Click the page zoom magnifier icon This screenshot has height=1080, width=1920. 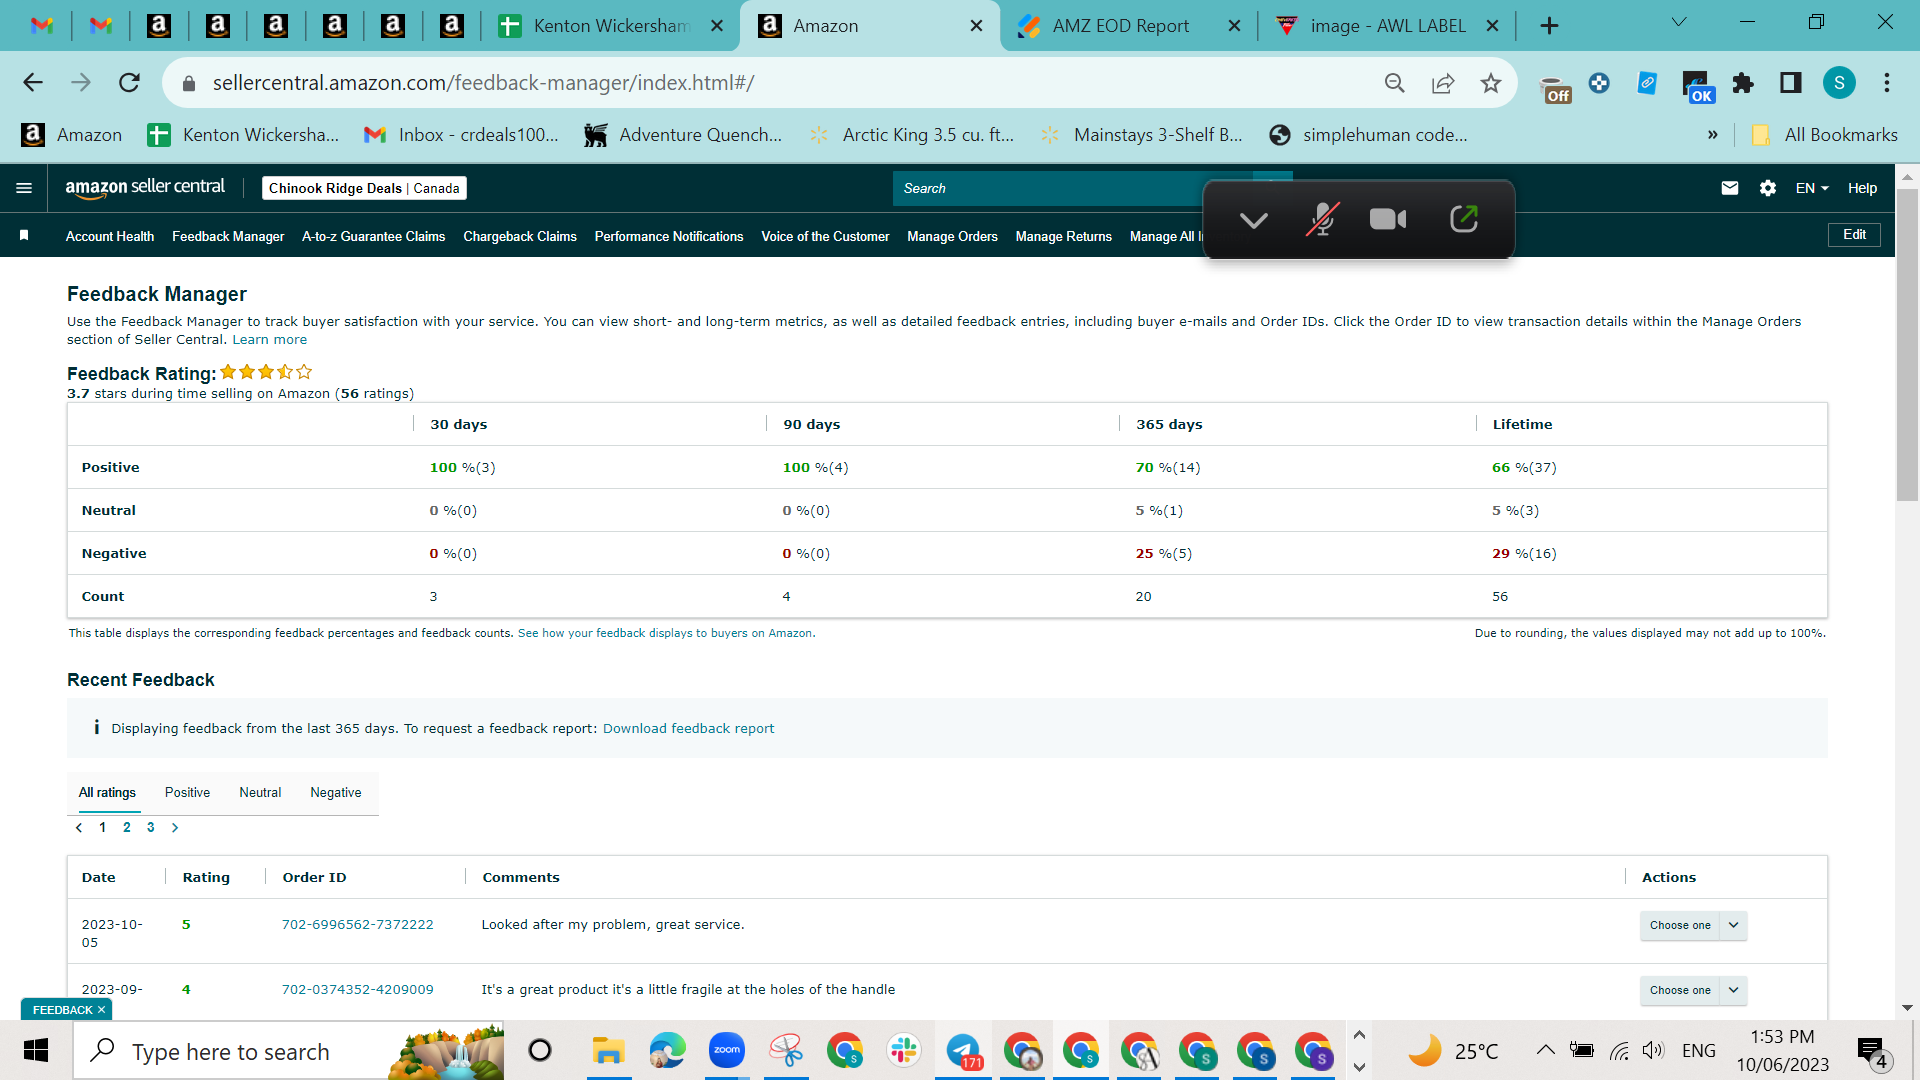pyautogui.click(x=1395, y=83)
